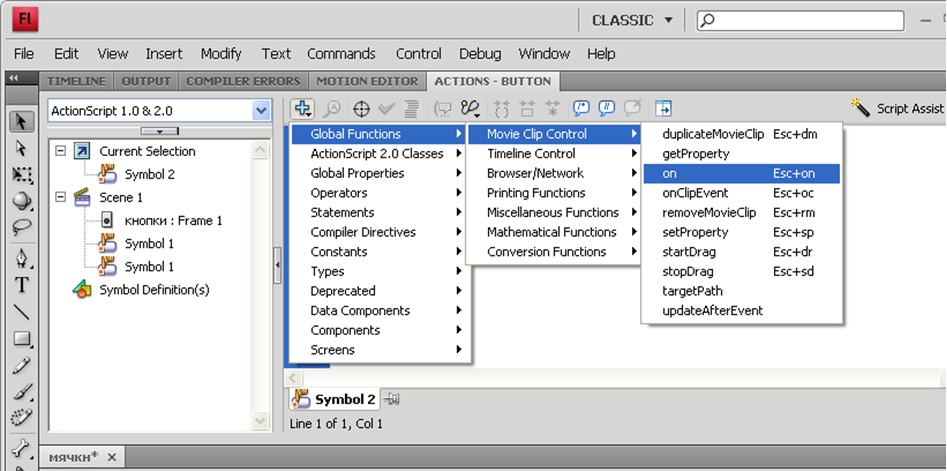Image resolution: width=947 pixels, height=471 pixels.
Task: Open the Browser/Network submenu
Action: click(x=554, y=173)
